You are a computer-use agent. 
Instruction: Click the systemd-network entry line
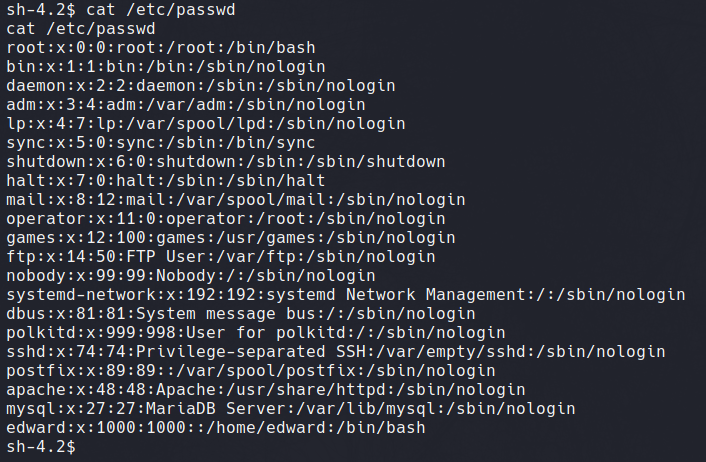coord(346,294)
